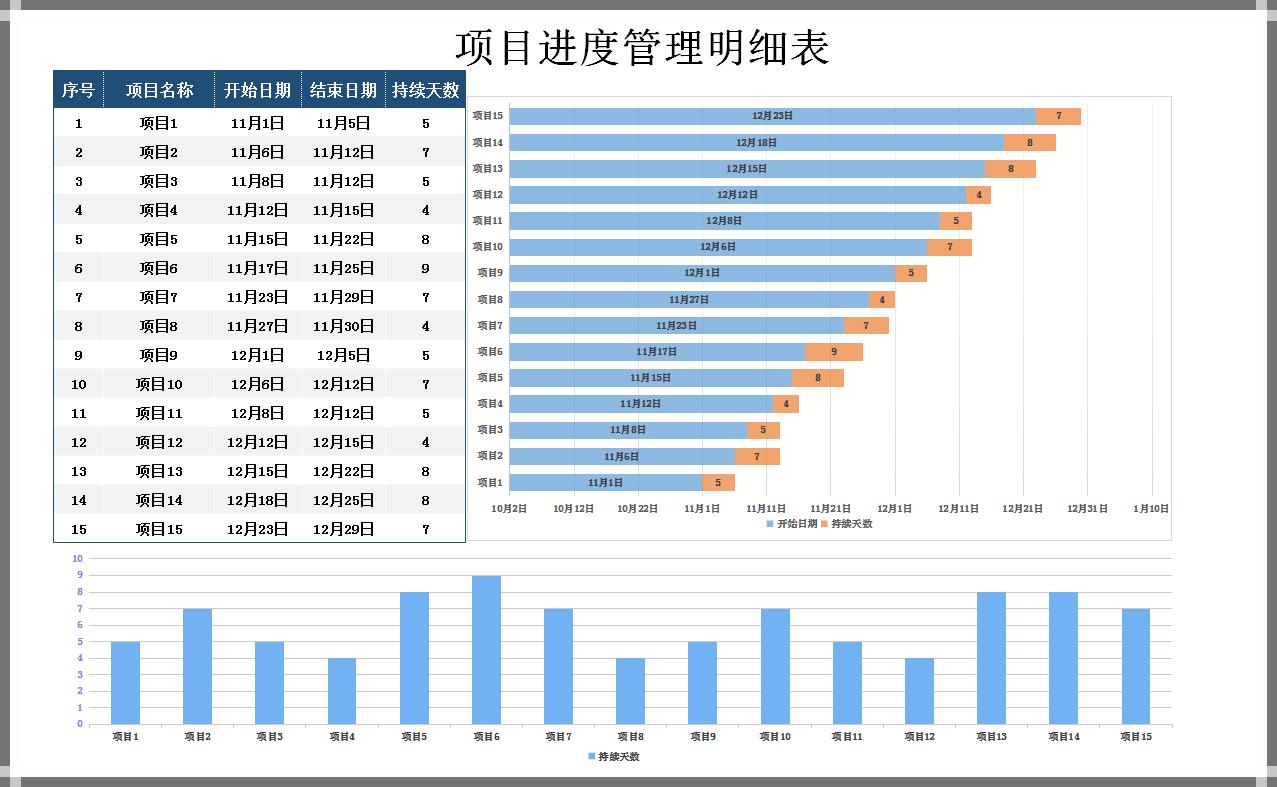
Task: Select the 序号 table header cell
Action: pos(78,90)
